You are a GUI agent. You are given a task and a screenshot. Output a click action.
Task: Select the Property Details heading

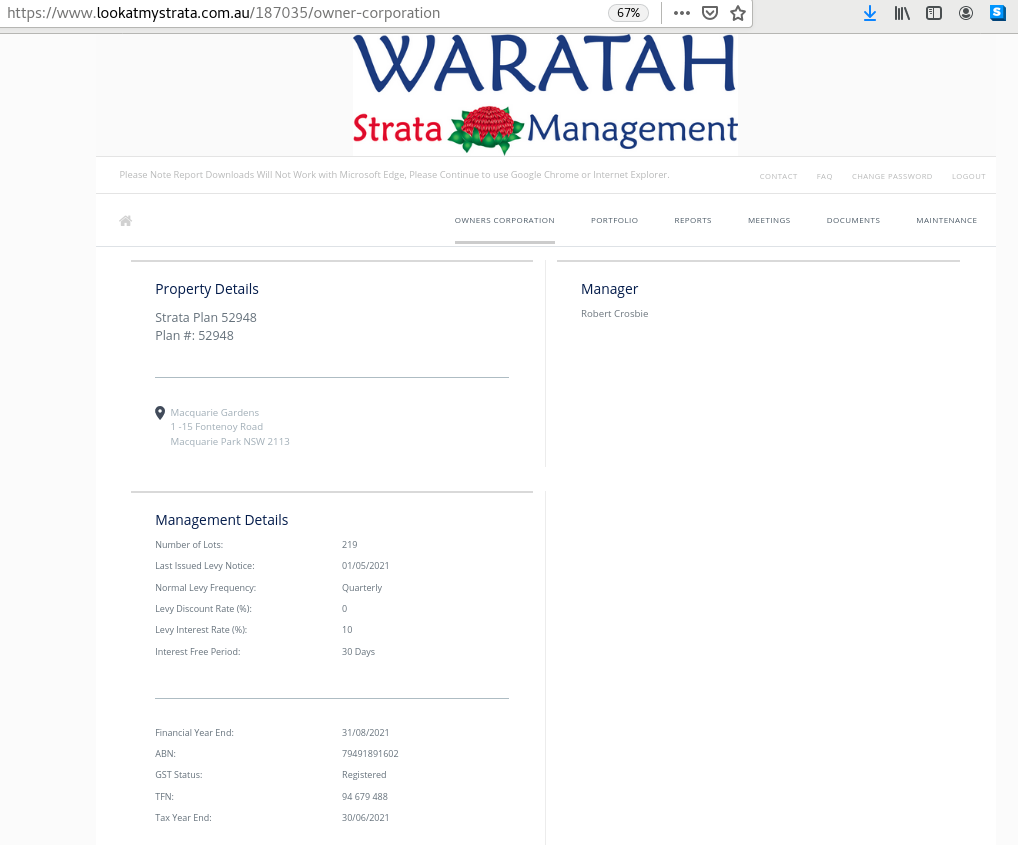(x=206, y=289)
